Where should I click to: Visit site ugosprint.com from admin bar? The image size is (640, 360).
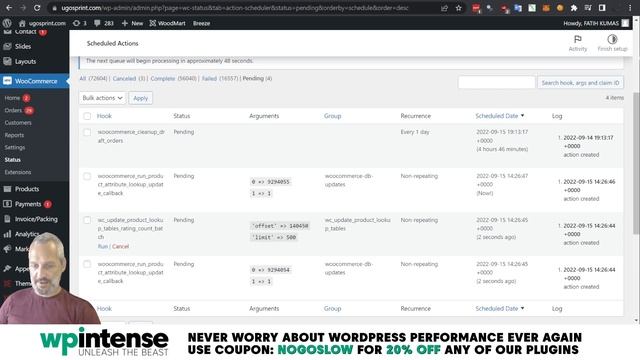click(42, 23)
